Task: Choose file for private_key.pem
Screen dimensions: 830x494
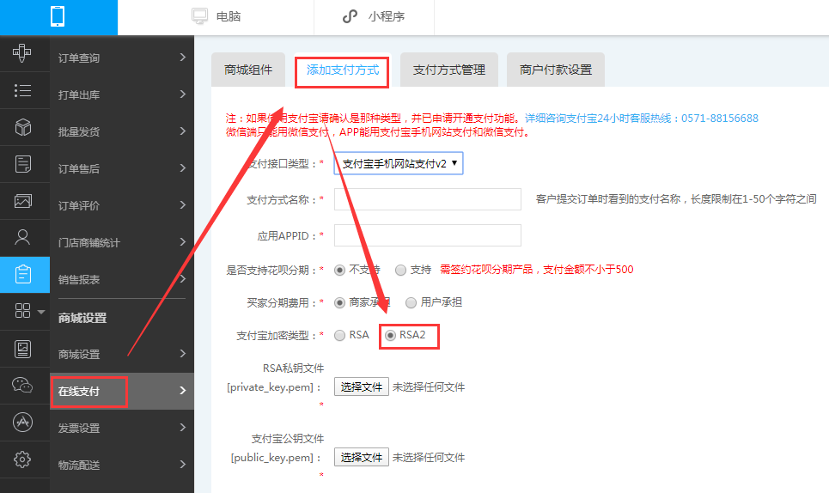Action: click(x=361, y=387)
